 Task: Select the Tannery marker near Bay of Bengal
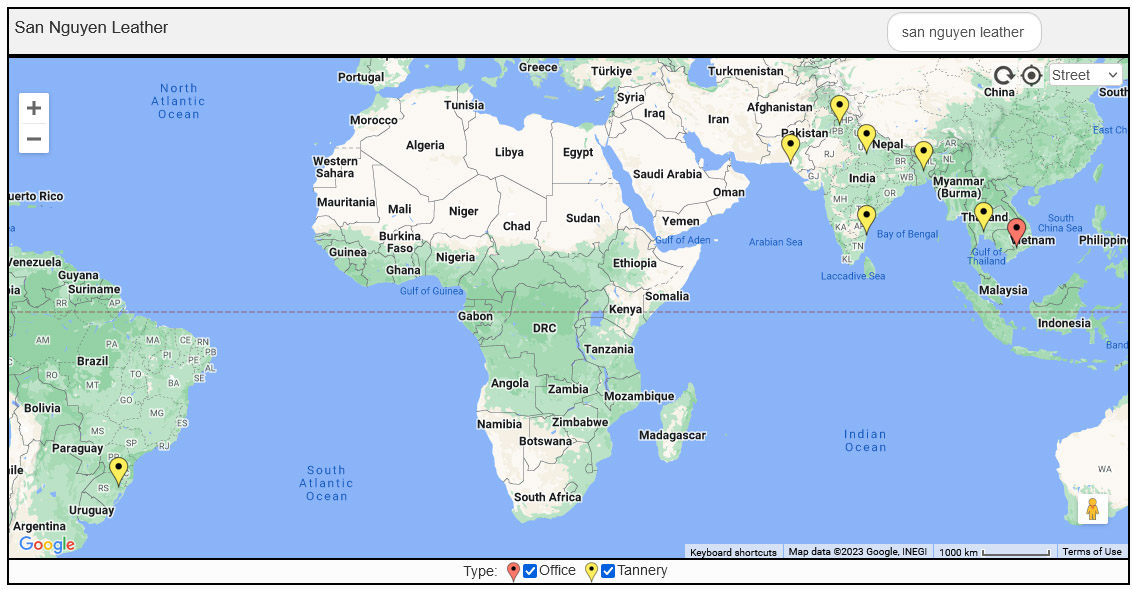coord(867,218)
